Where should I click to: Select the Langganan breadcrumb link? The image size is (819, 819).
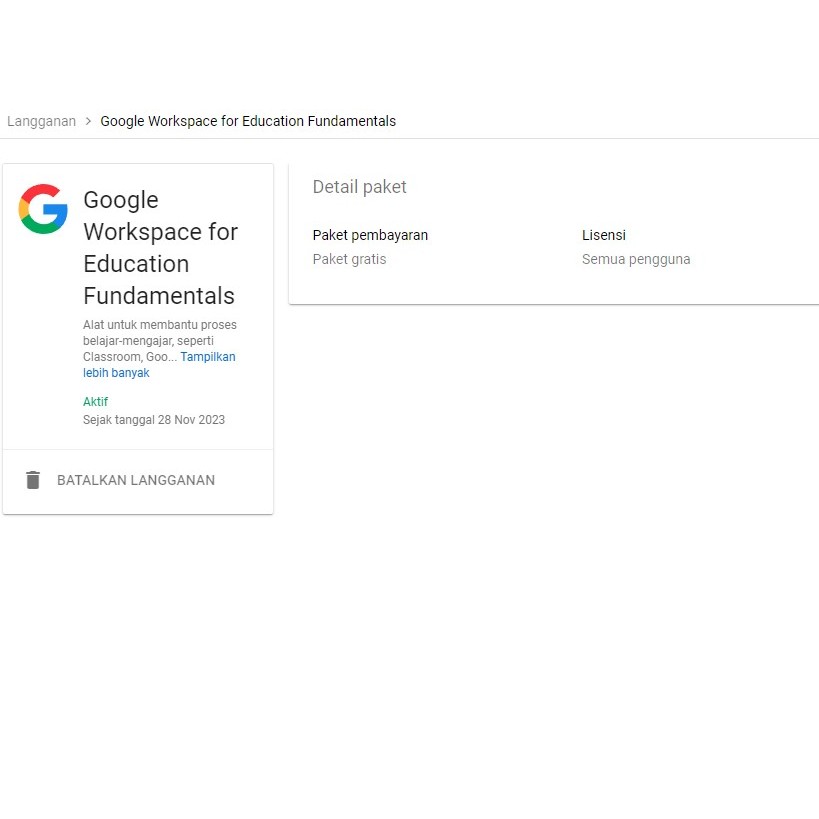click(41, 121)
